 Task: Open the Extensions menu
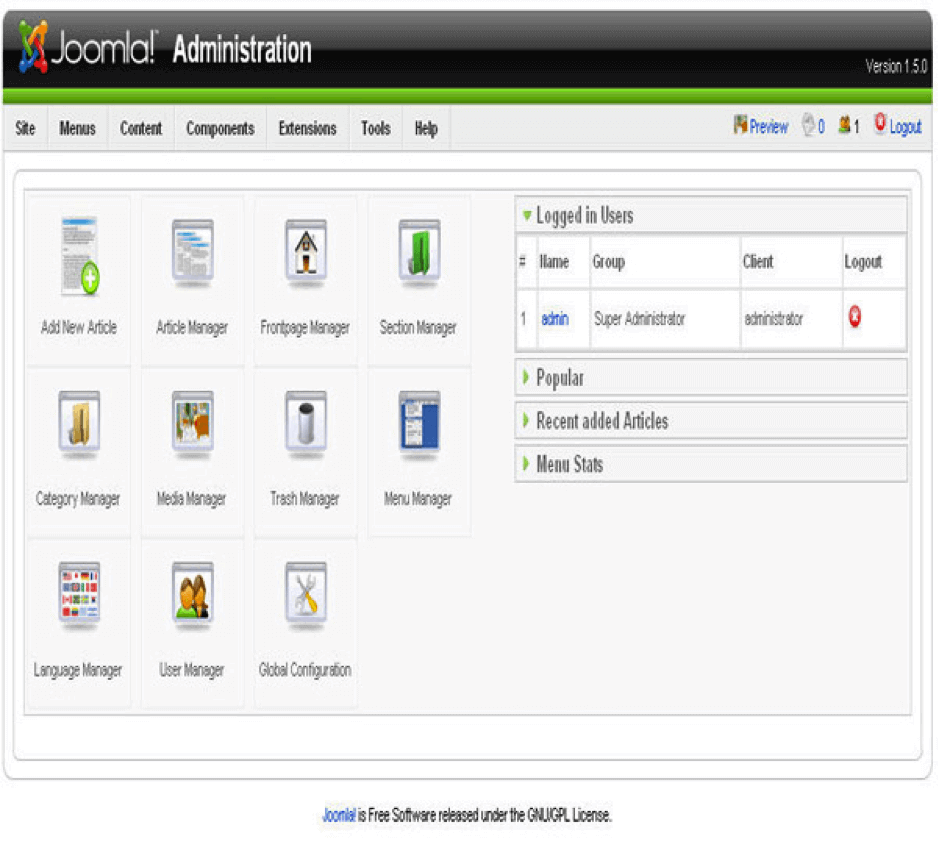coord(308,128)
